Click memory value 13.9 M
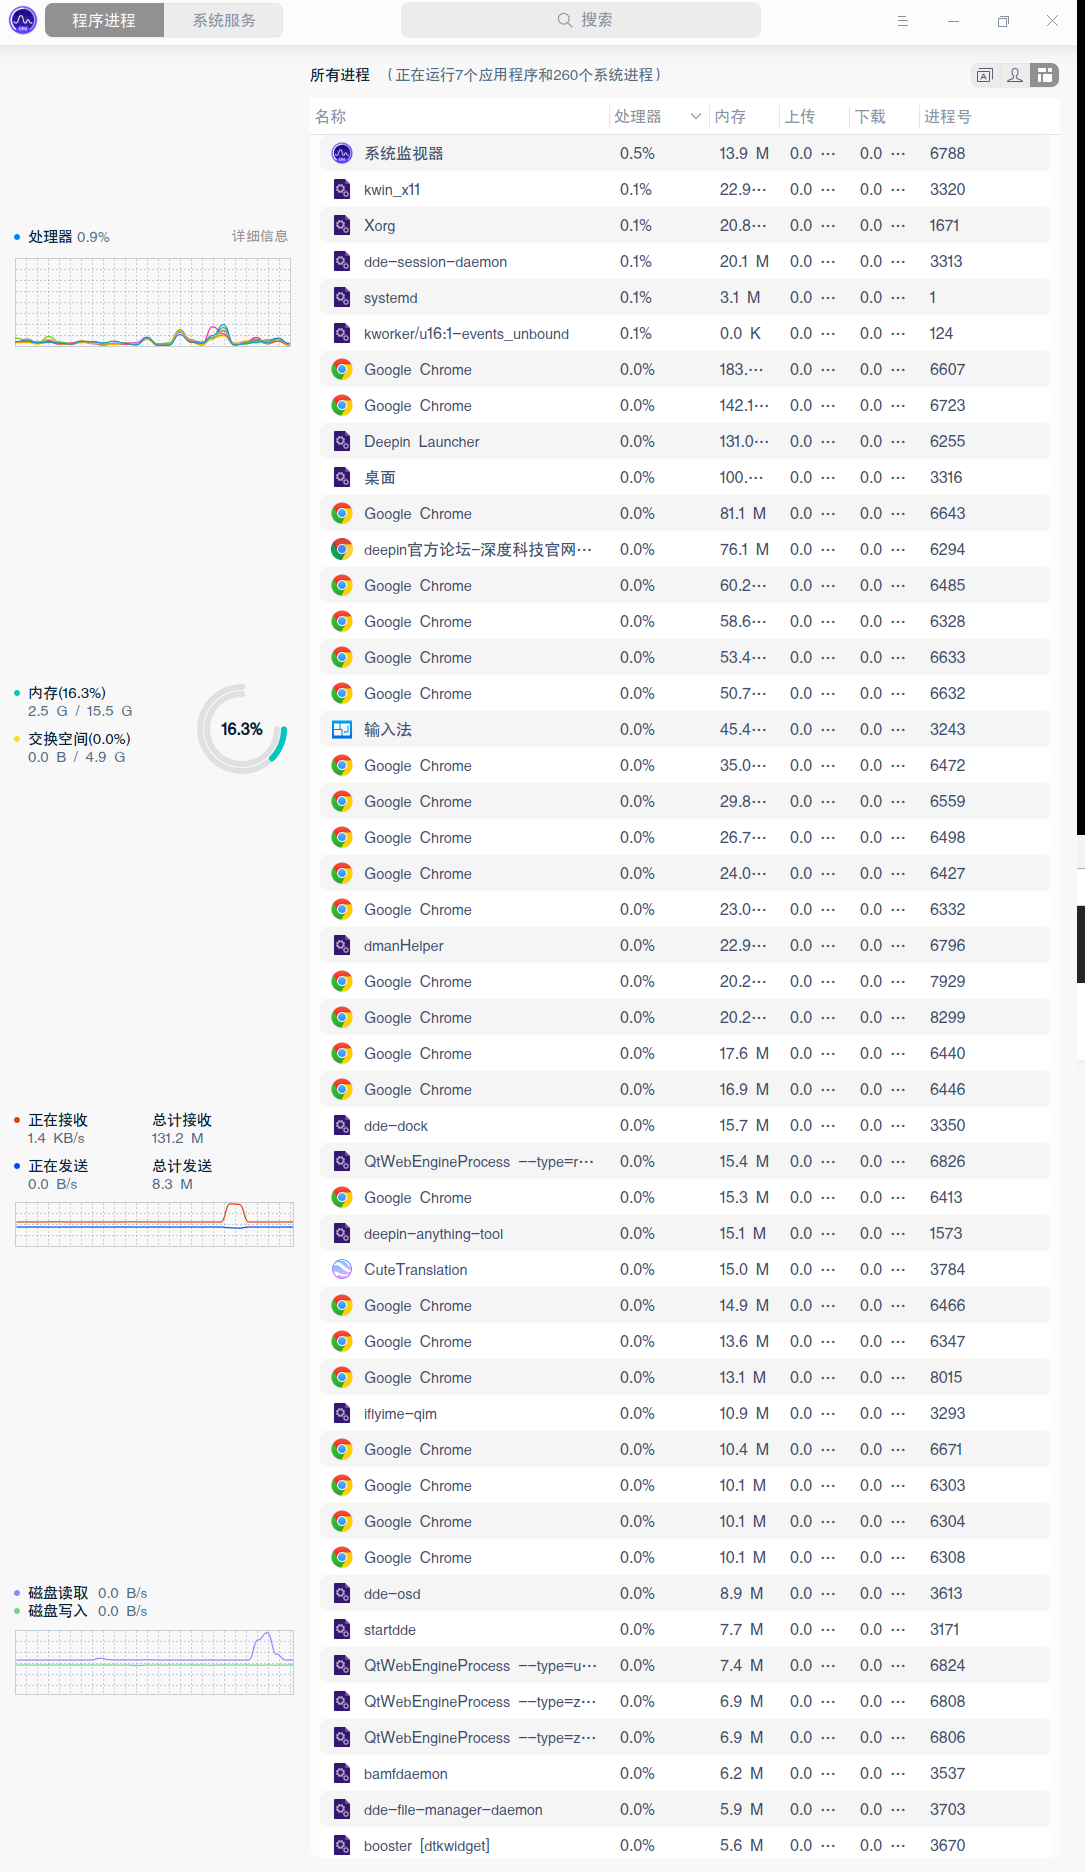1085x1872 pixels. (x=744, y=153)
